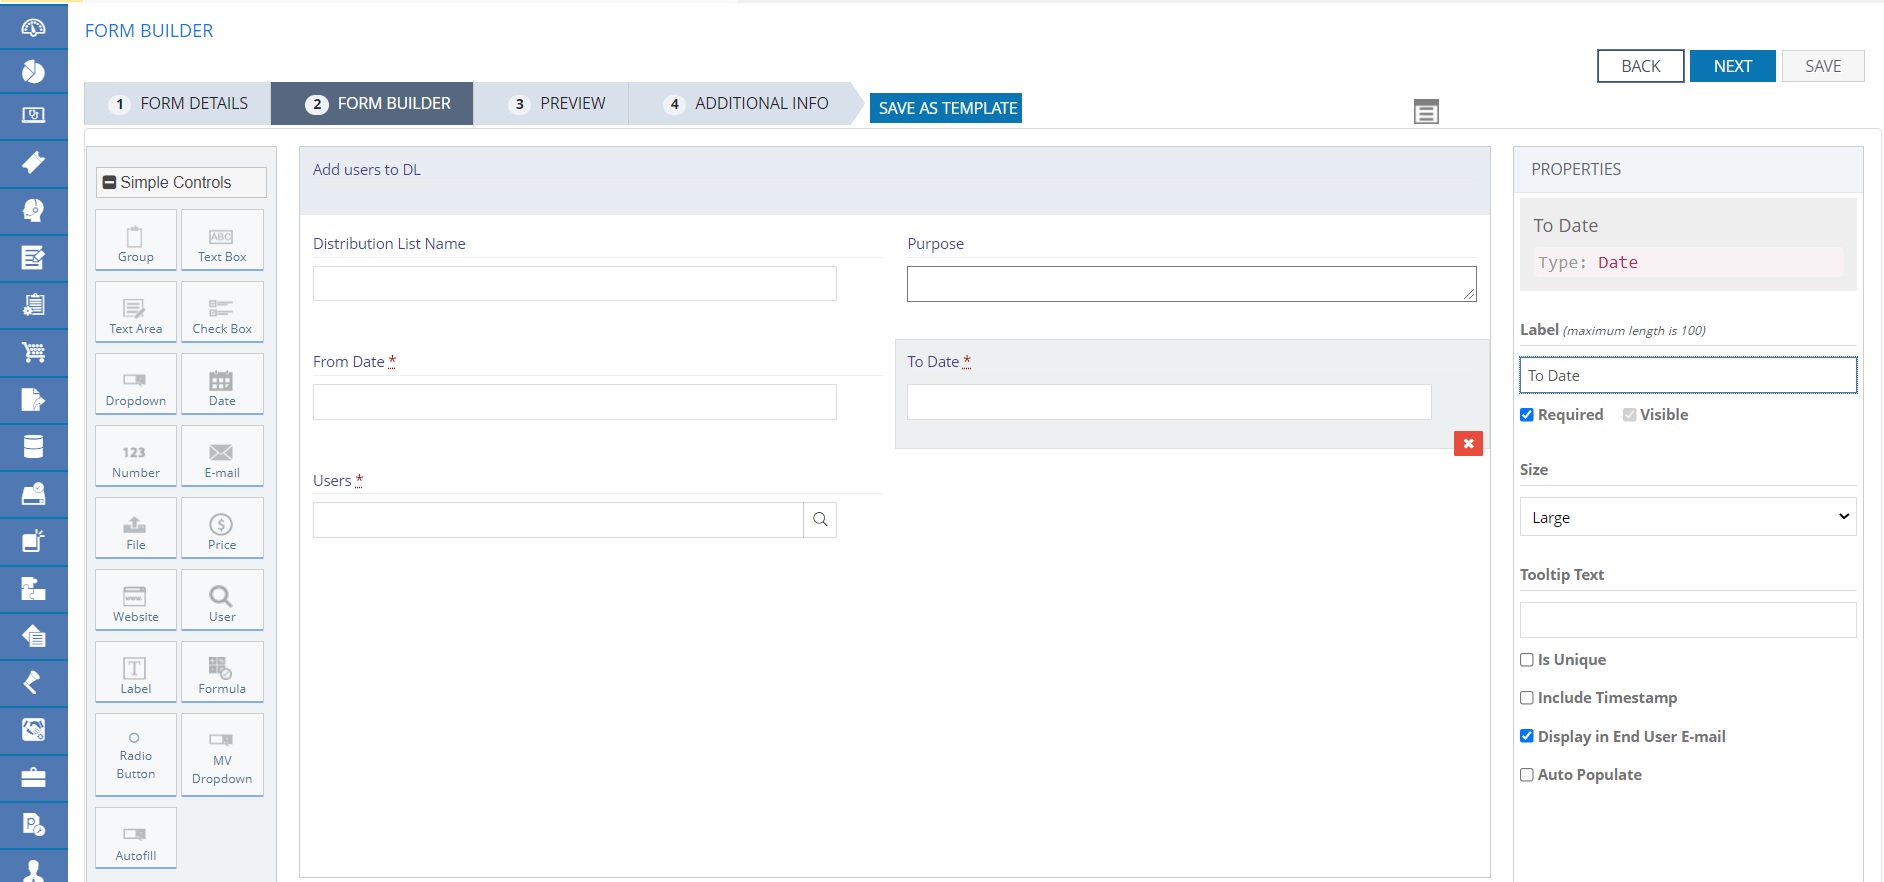
Task: Add an MV Dropdown control
Action: (x=222, y=755)
